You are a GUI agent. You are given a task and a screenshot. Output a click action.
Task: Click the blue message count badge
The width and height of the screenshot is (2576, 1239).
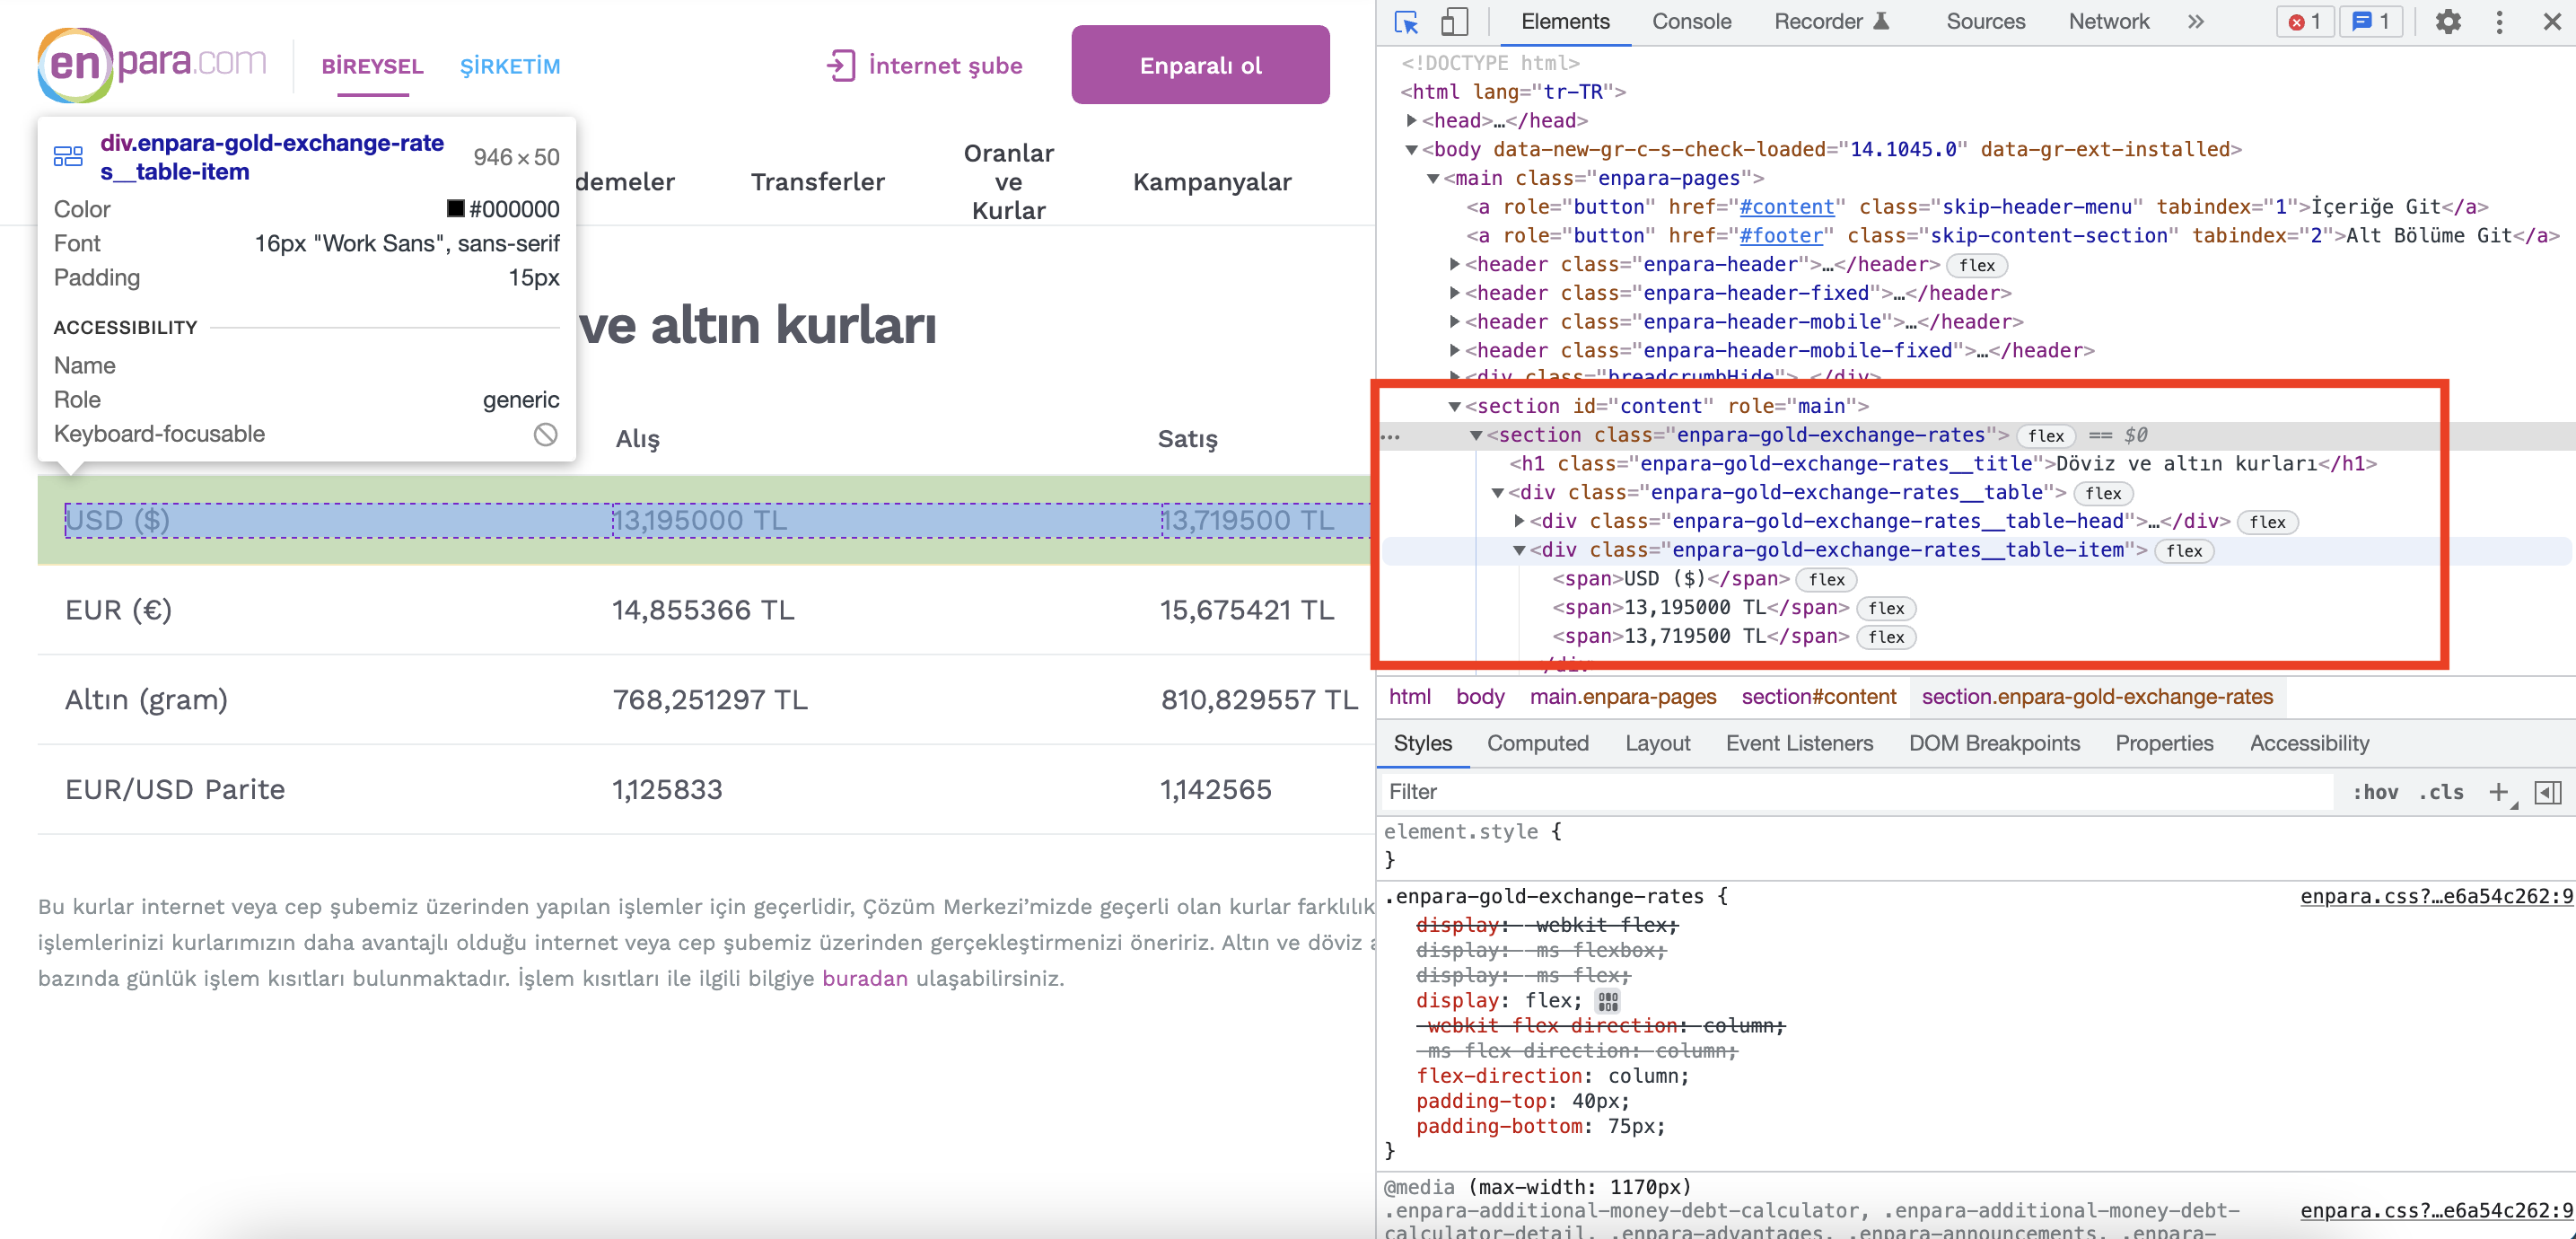point(2371,22)
